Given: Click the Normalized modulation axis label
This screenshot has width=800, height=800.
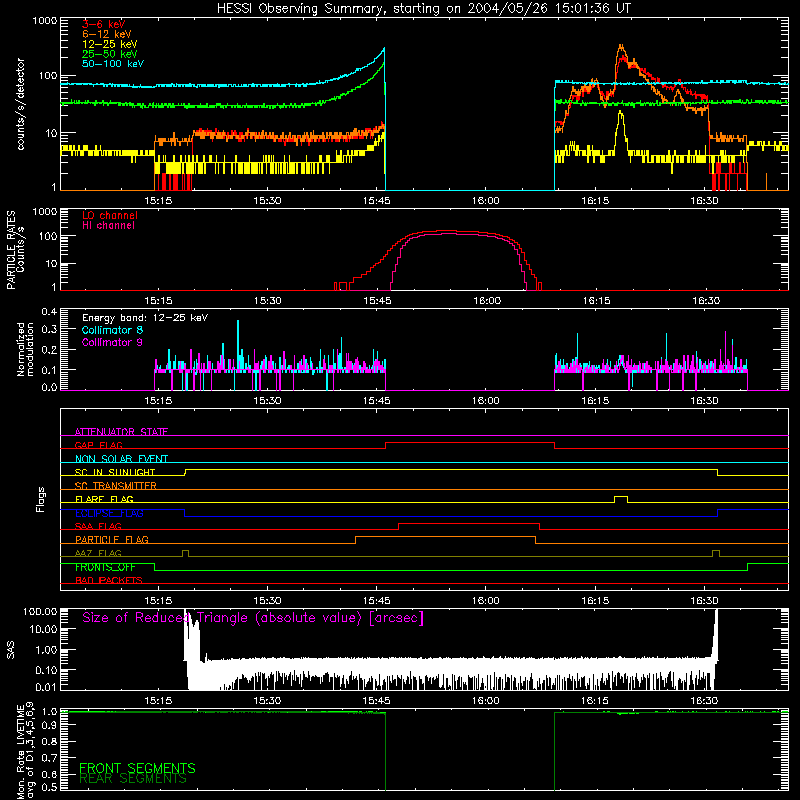Looking at the screenshot, I should pyautogui.click(x=25, y=349).
